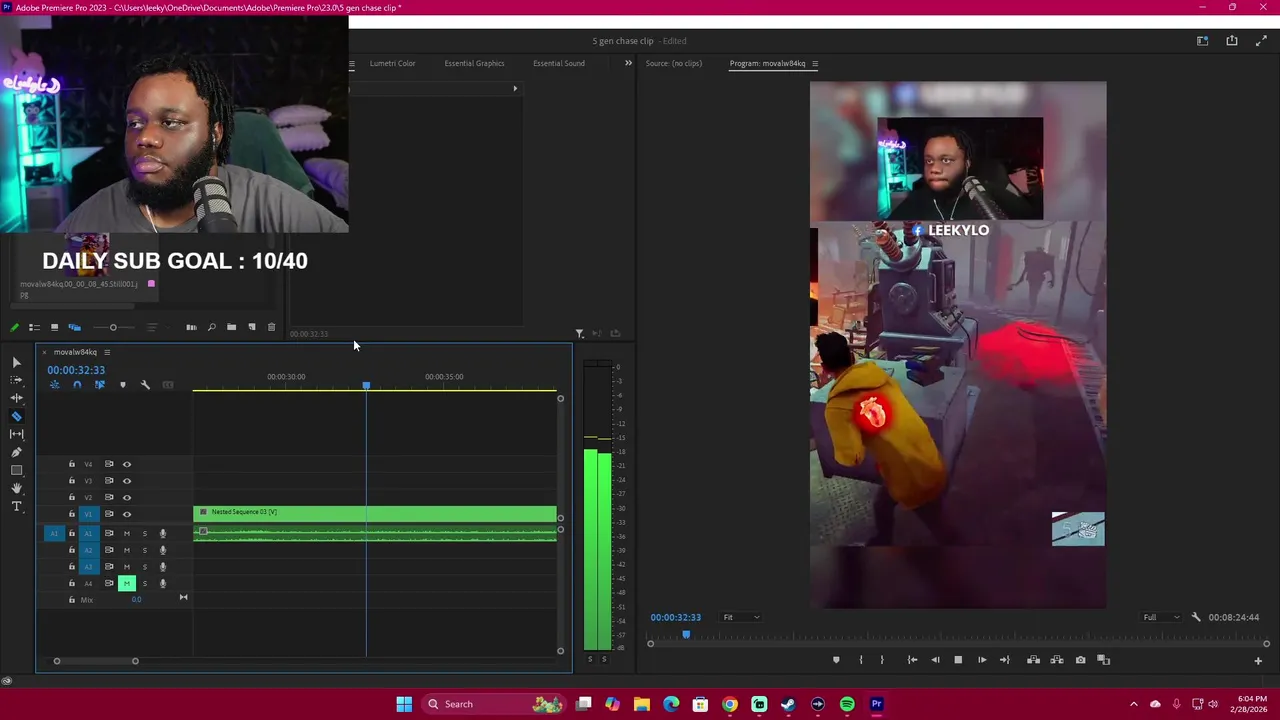
Task: Solo audio track A2
Action: point(144,550)
